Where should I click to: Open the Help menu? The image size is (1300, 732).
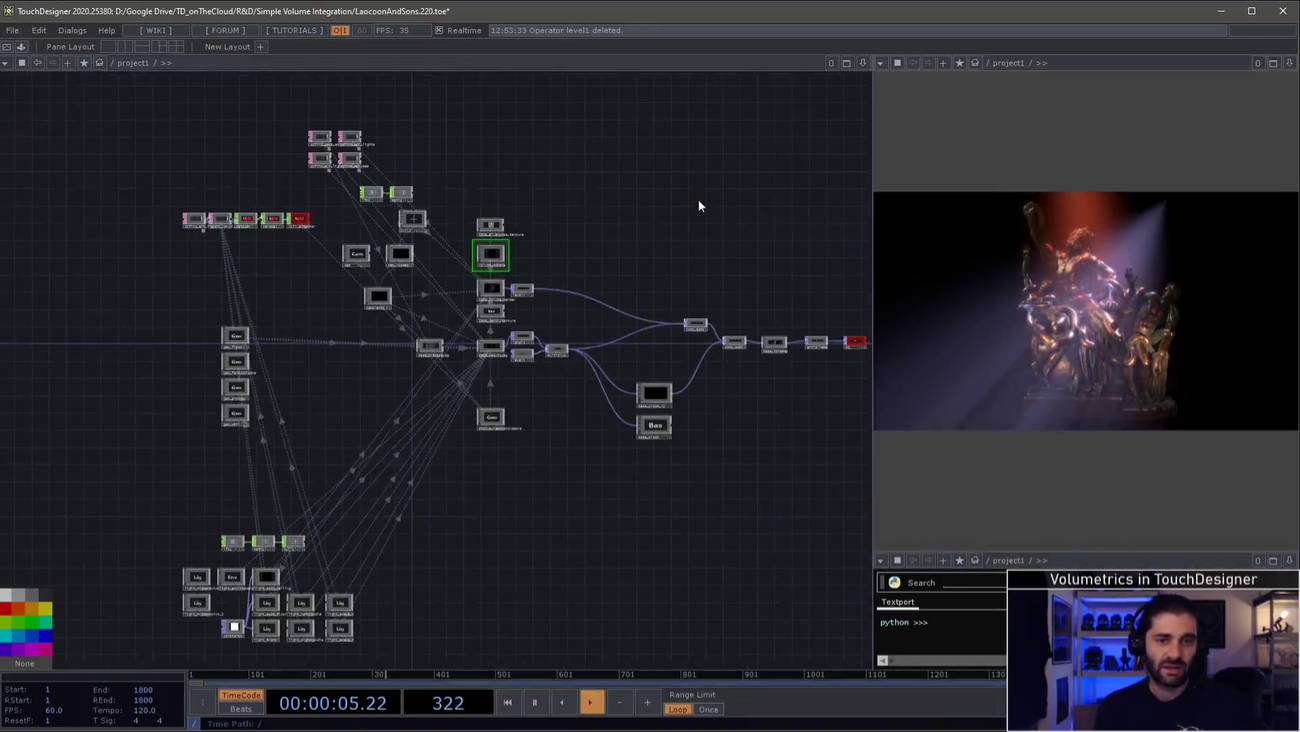(106, 30)
